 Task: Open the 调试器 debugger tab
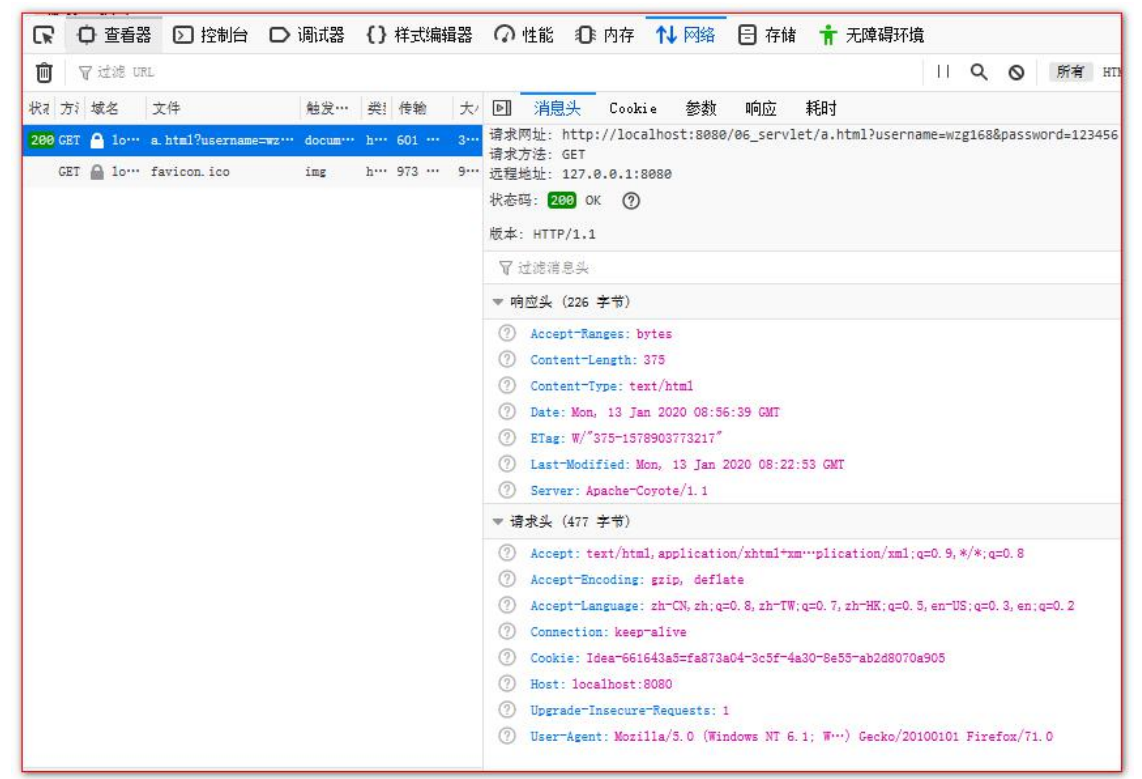(x=307, y=35)
